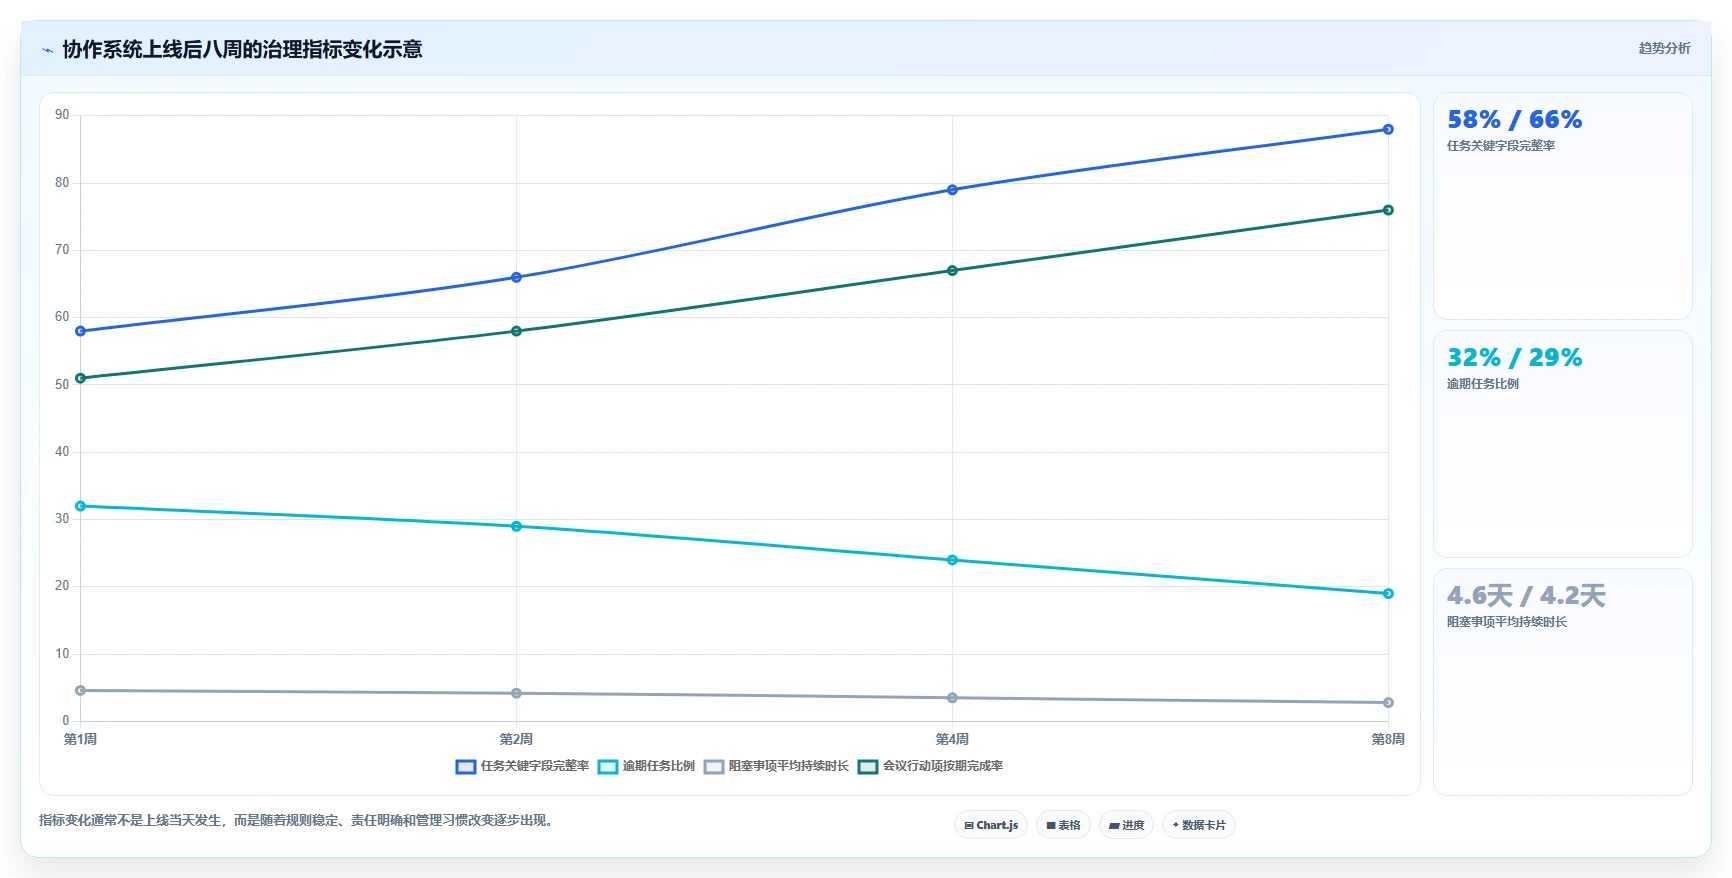This screenshot has width=1732, height=878.
Task: Click the 40 y-axis tick label
Action: click(62, 452)
